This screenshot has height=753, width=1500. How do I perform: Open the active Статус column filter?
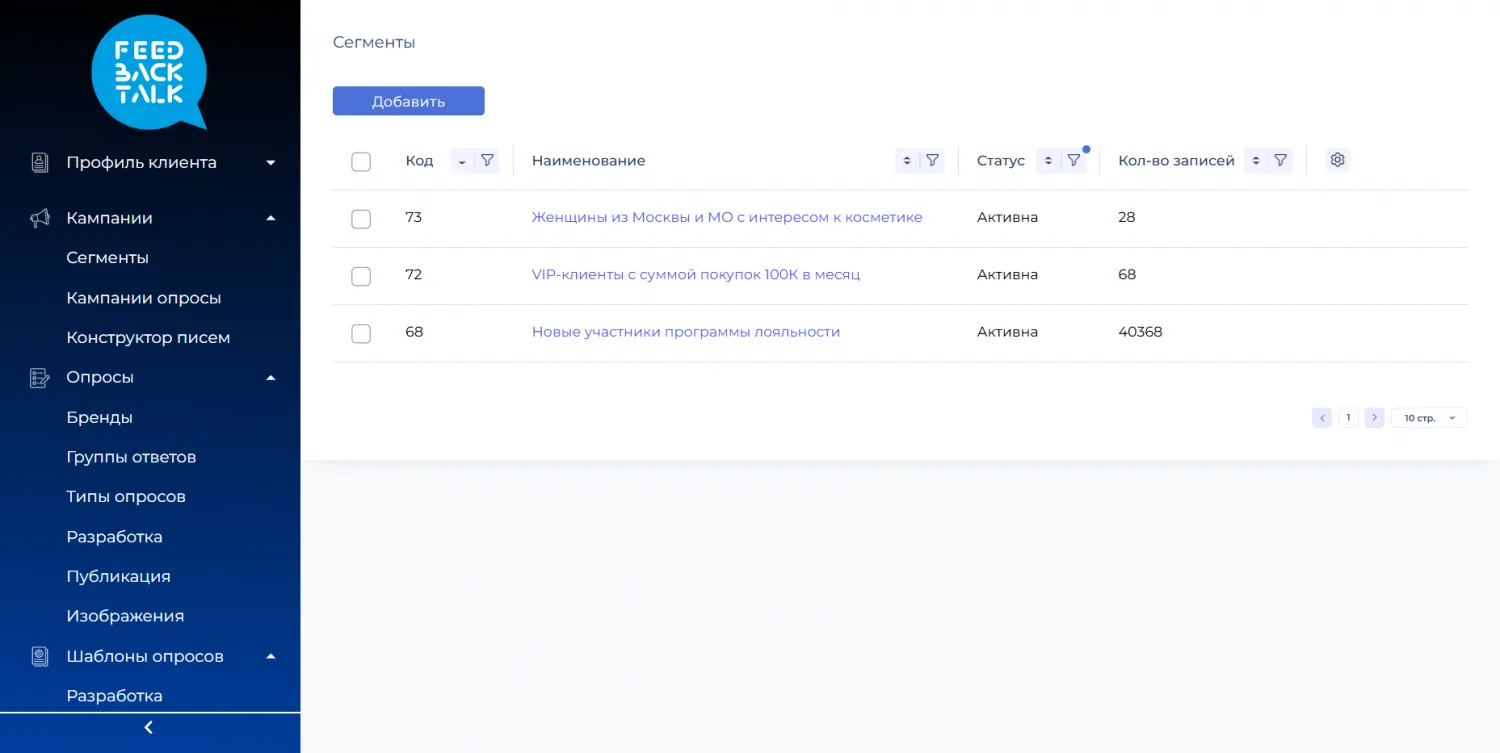pyautogui.click(x=1073, y=161)
